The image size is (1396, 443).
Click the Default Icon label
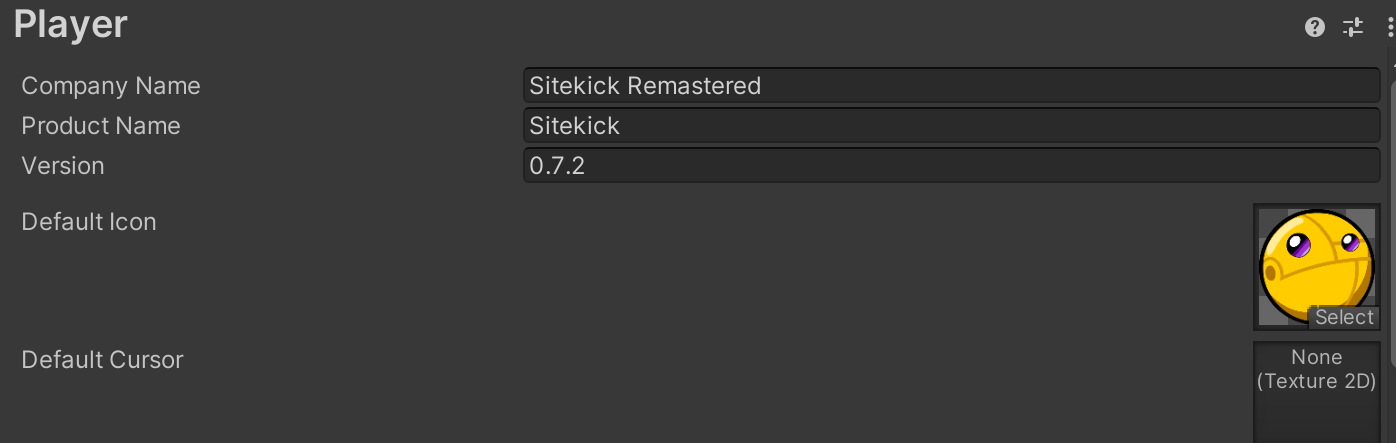click(89, 222)
